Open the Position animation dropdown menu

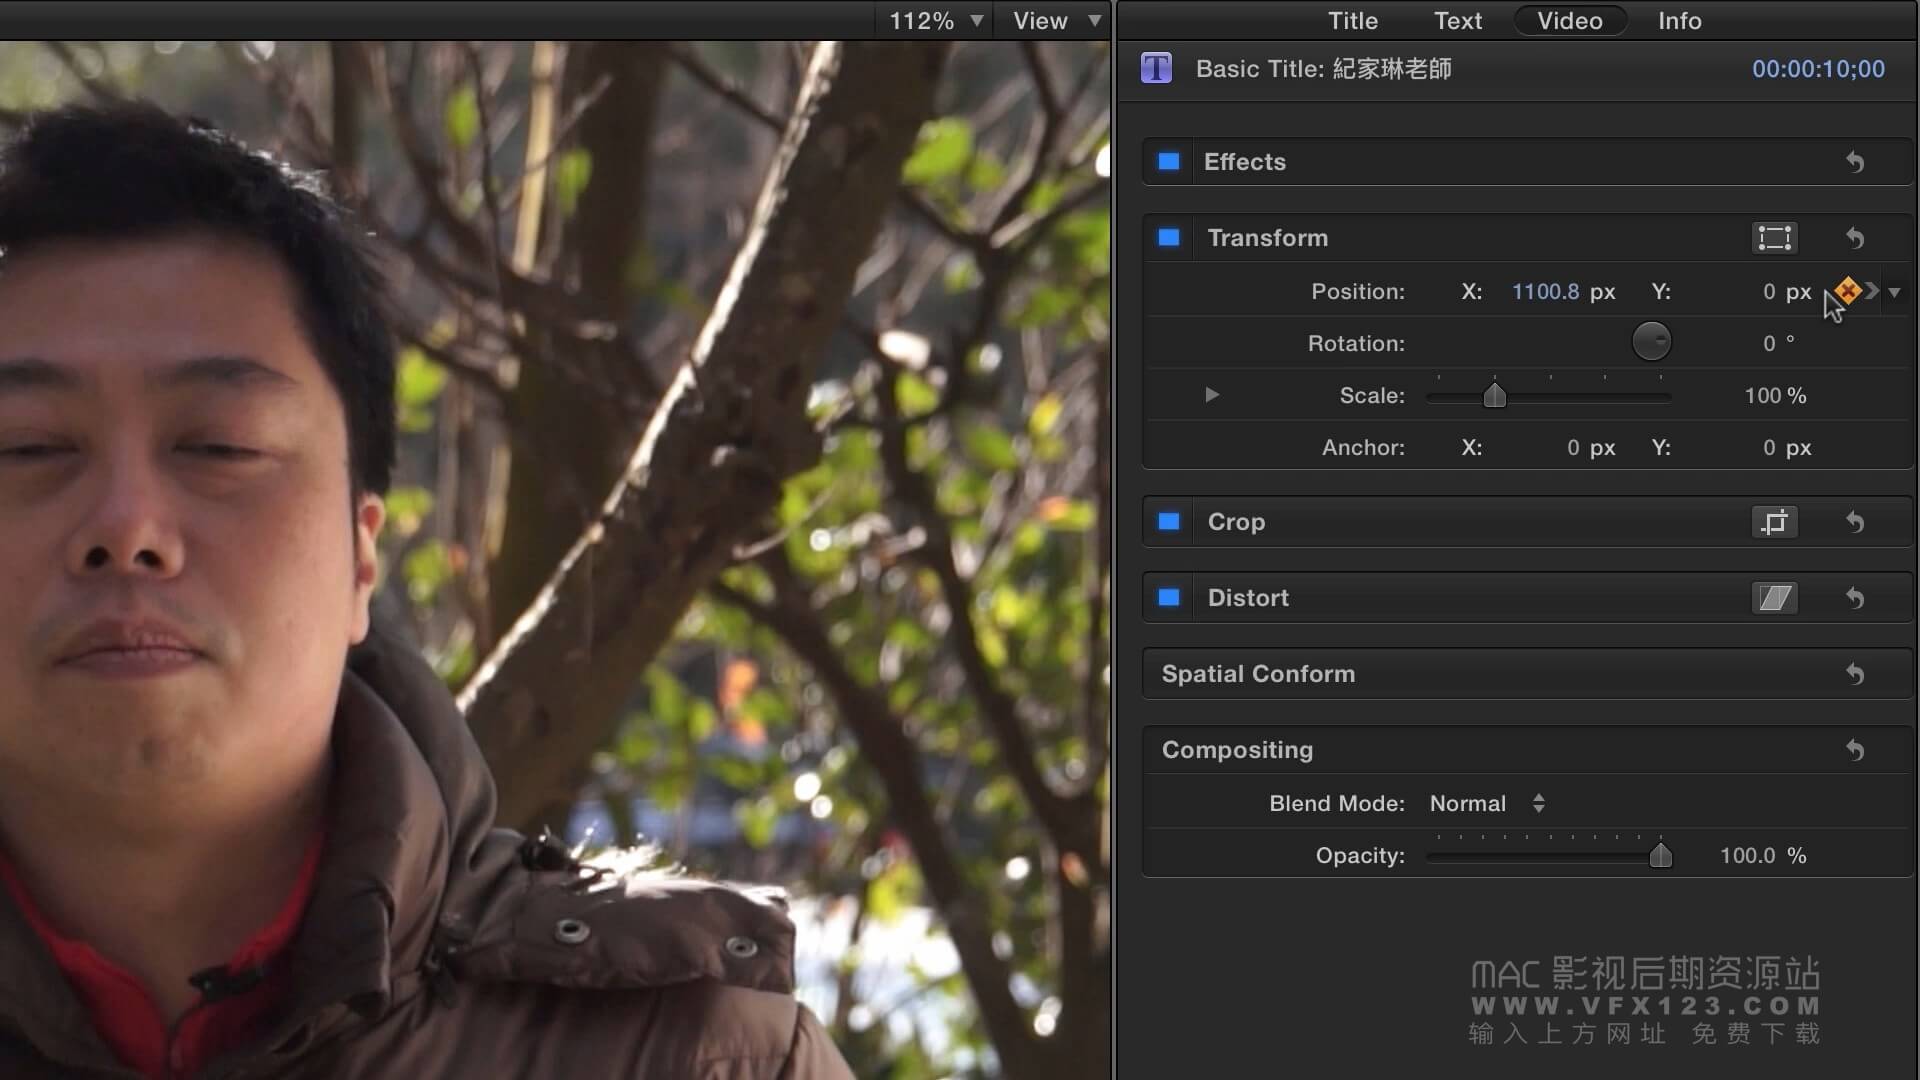click(x=1894, y=292)
